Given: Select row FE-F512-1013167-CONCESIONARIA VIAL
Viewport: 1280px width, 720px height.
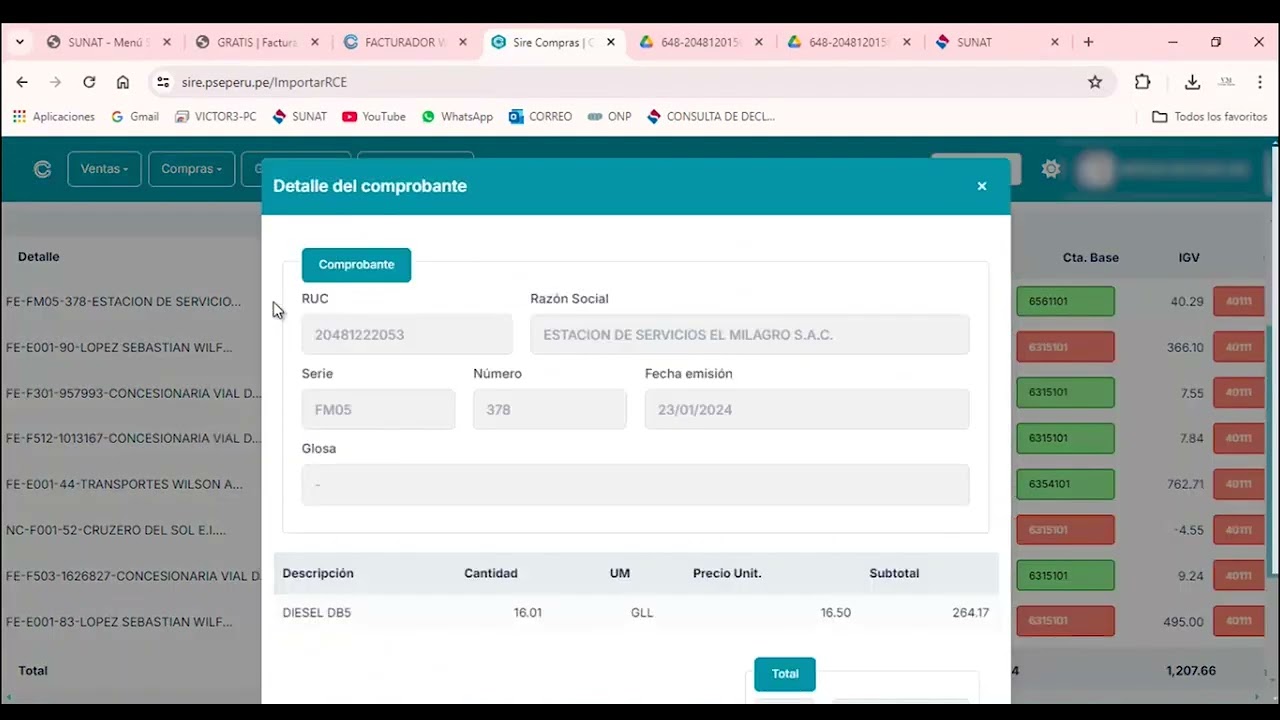Looking at the screenshot, I should point(133,439).
